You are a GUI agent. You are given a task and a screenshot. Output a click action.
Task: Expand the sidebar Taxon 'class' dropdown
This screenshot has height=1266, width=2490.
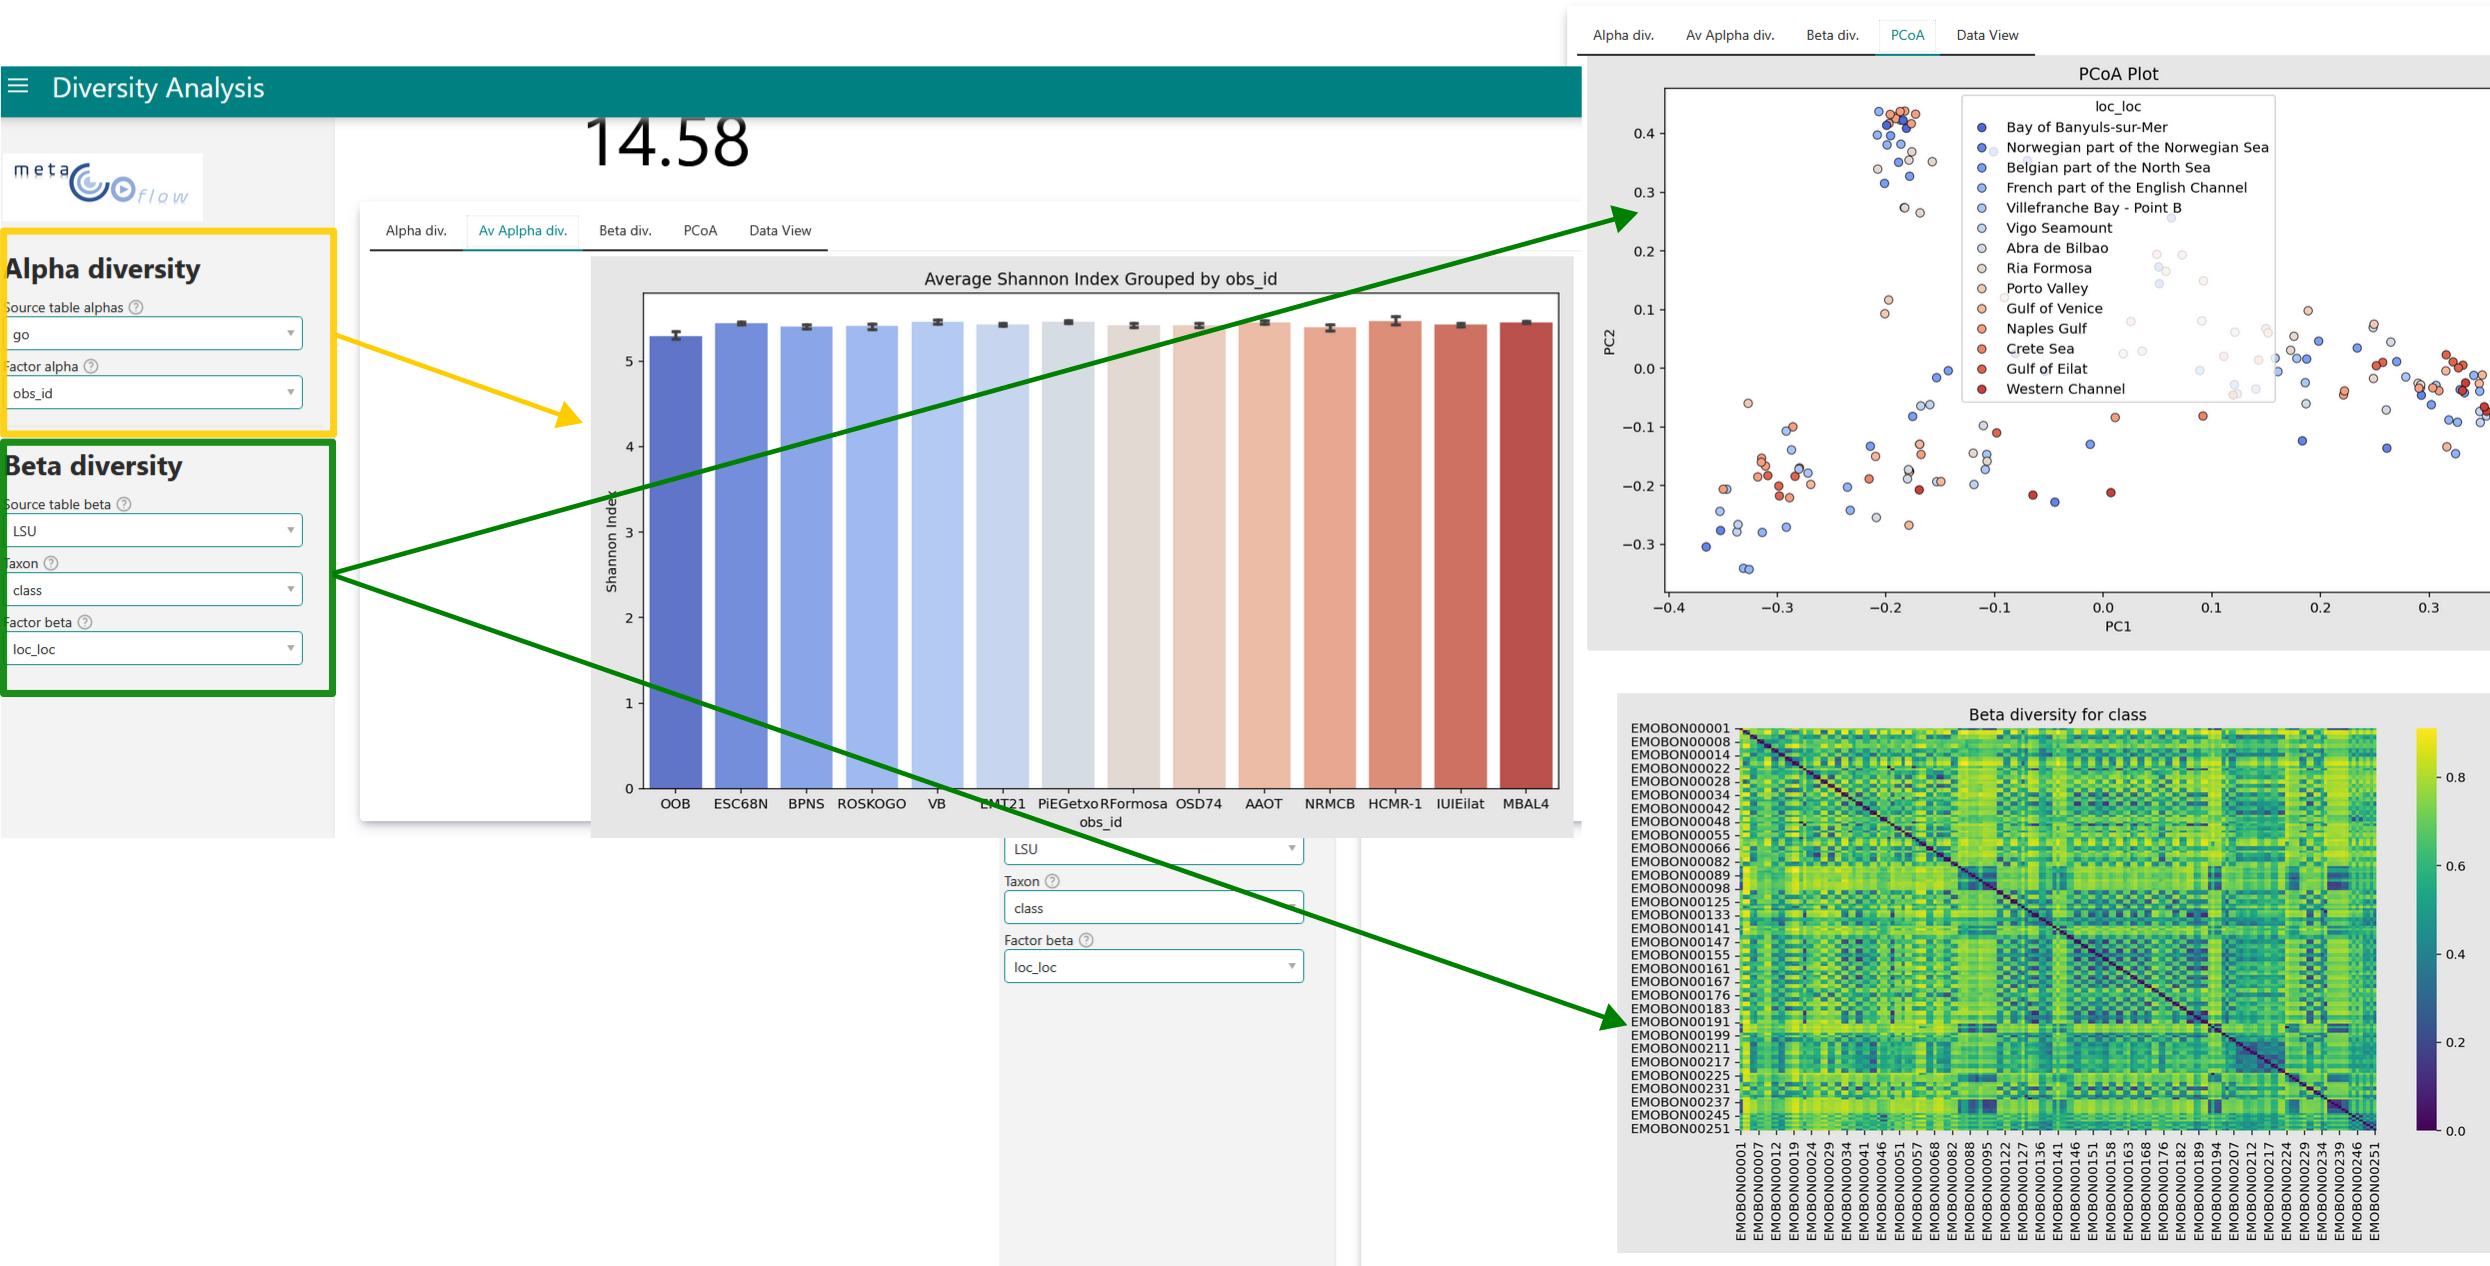[154, 589]
